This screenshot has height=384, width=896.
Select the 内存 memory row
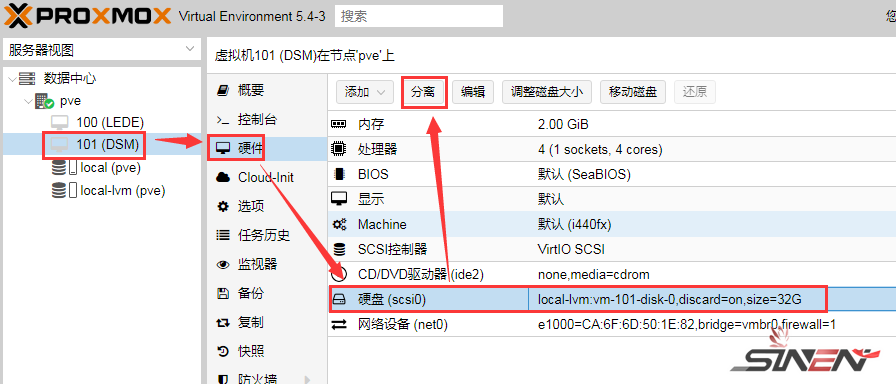611,124
